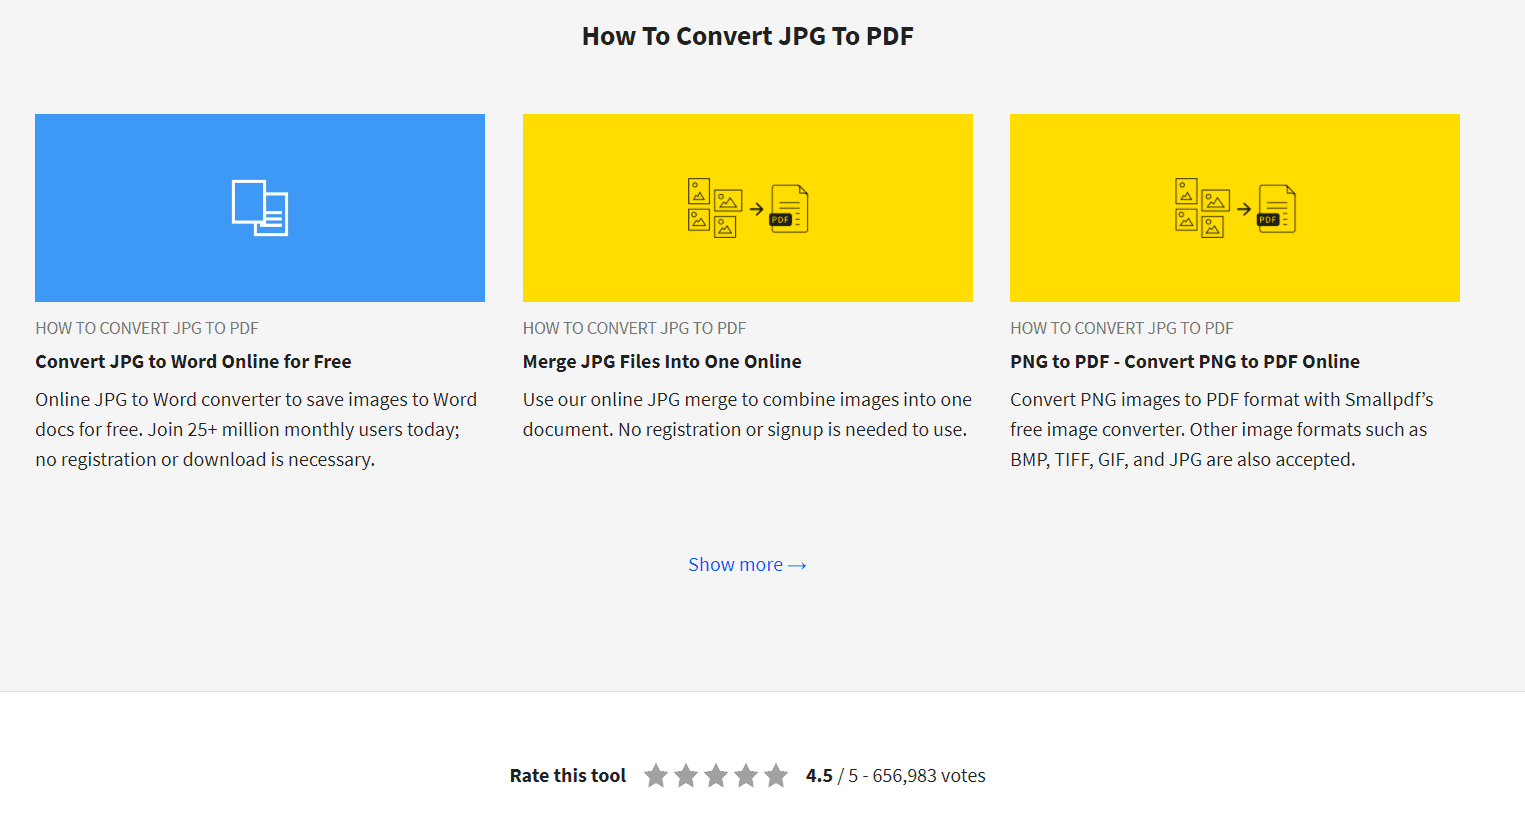Open article PNG to PDF - Convert PNG to PDF Online
This screenshot has width=1525, height=827.
(1185, 362)
